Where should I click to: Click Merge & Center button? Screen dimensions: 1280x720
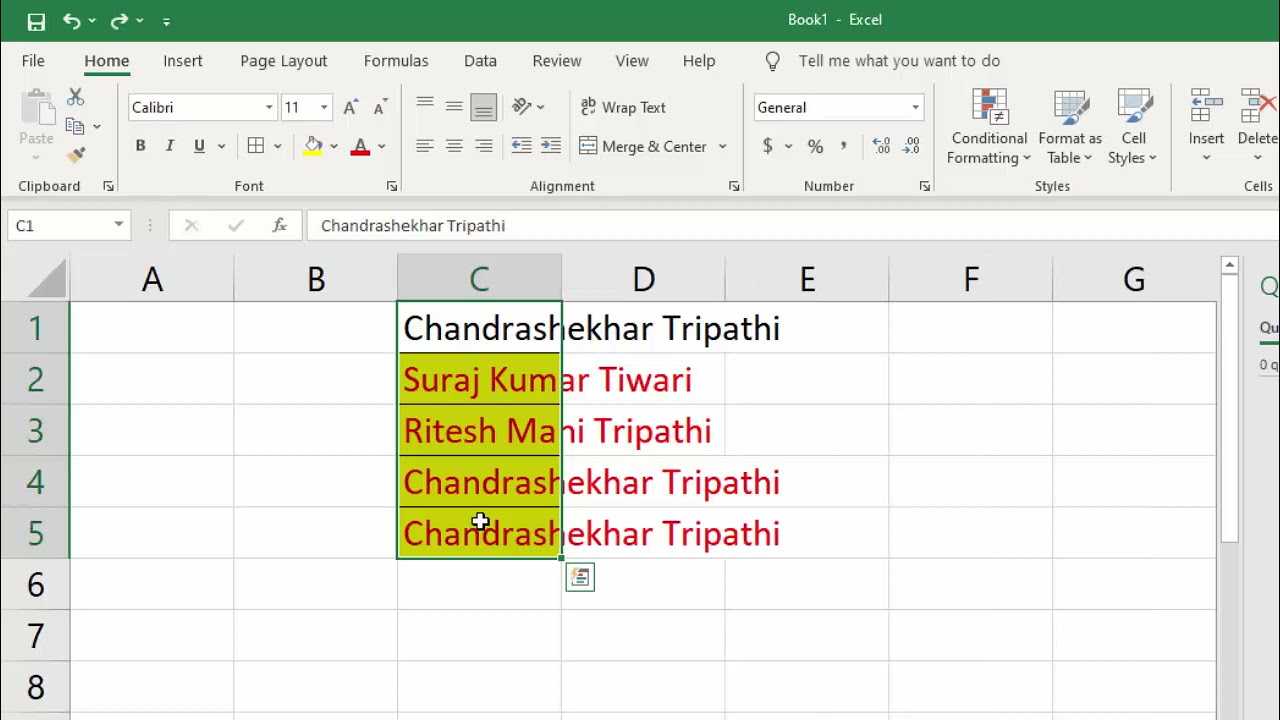643,146
